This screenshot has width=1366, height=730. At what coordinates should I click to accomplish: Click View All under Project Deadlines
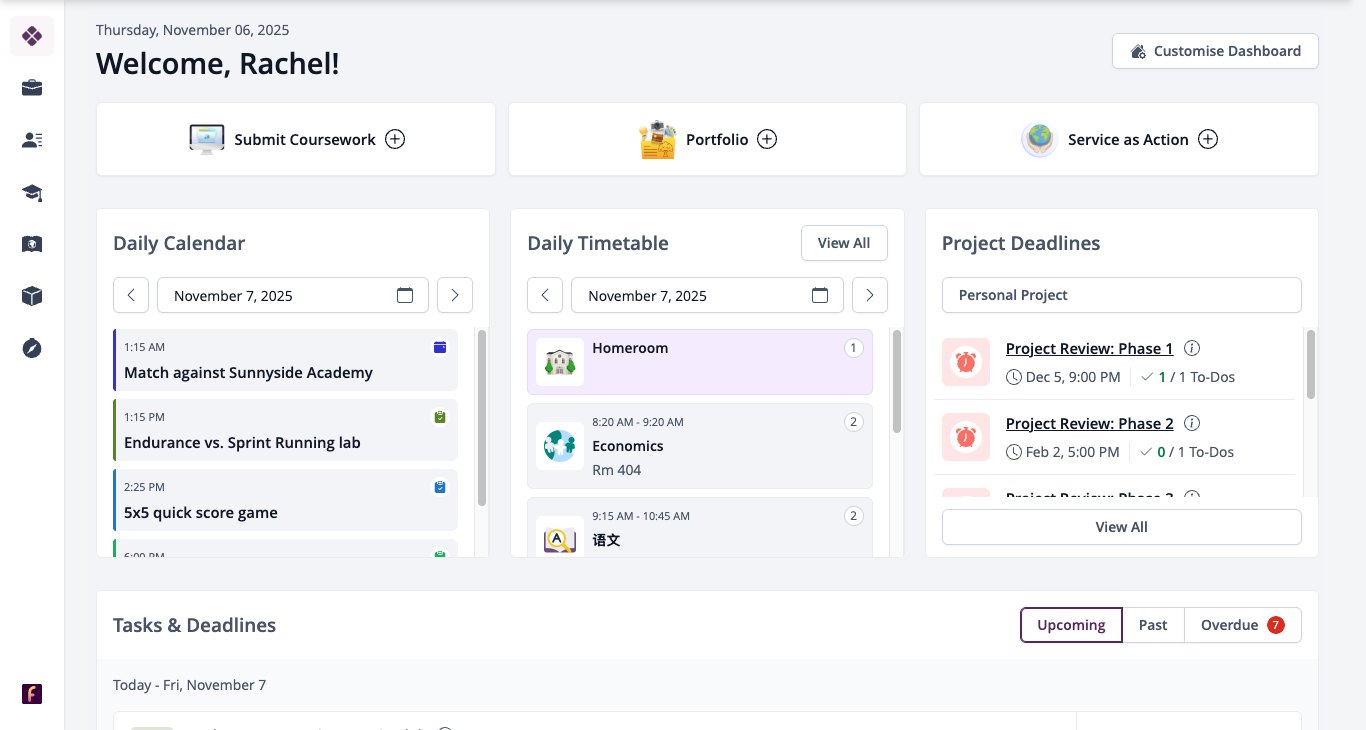1122,527
